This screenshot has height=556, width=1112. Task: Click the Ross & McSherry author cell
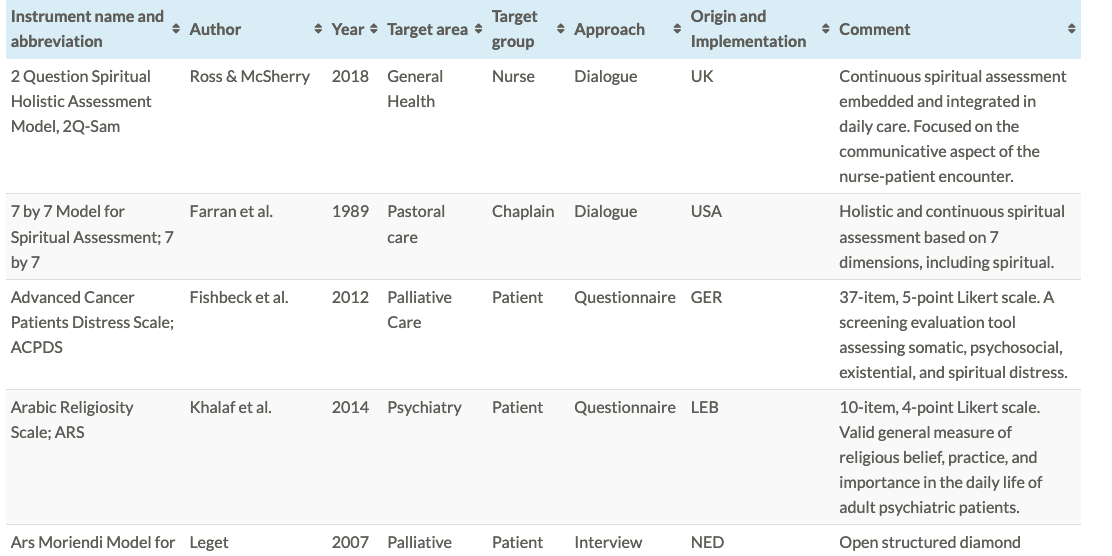(x=250, y=76)
